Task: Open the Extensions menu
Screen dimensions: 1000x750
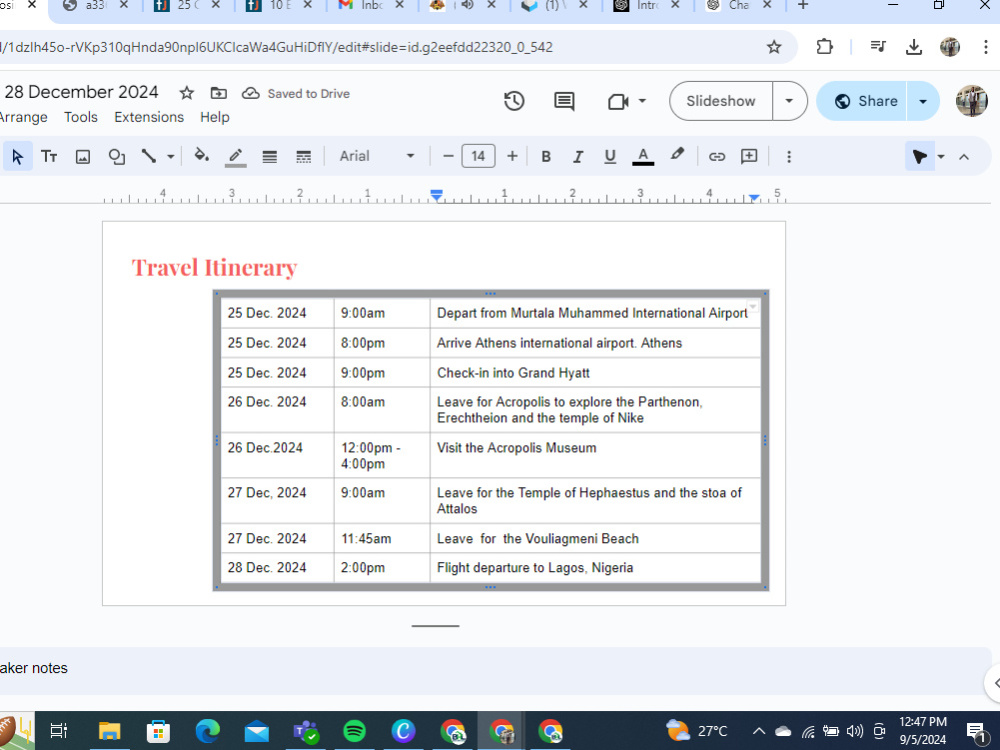Action: [149, 117]
